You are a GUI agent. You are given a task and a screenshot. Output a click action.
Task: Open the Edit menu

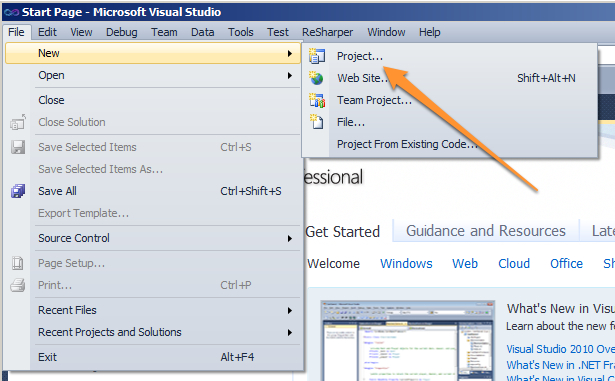point(47,32)
